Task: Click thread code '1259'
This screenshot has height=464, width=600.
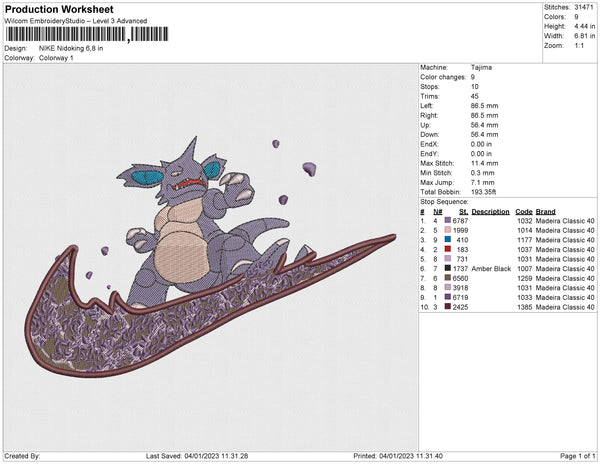Action: [525, 278]
